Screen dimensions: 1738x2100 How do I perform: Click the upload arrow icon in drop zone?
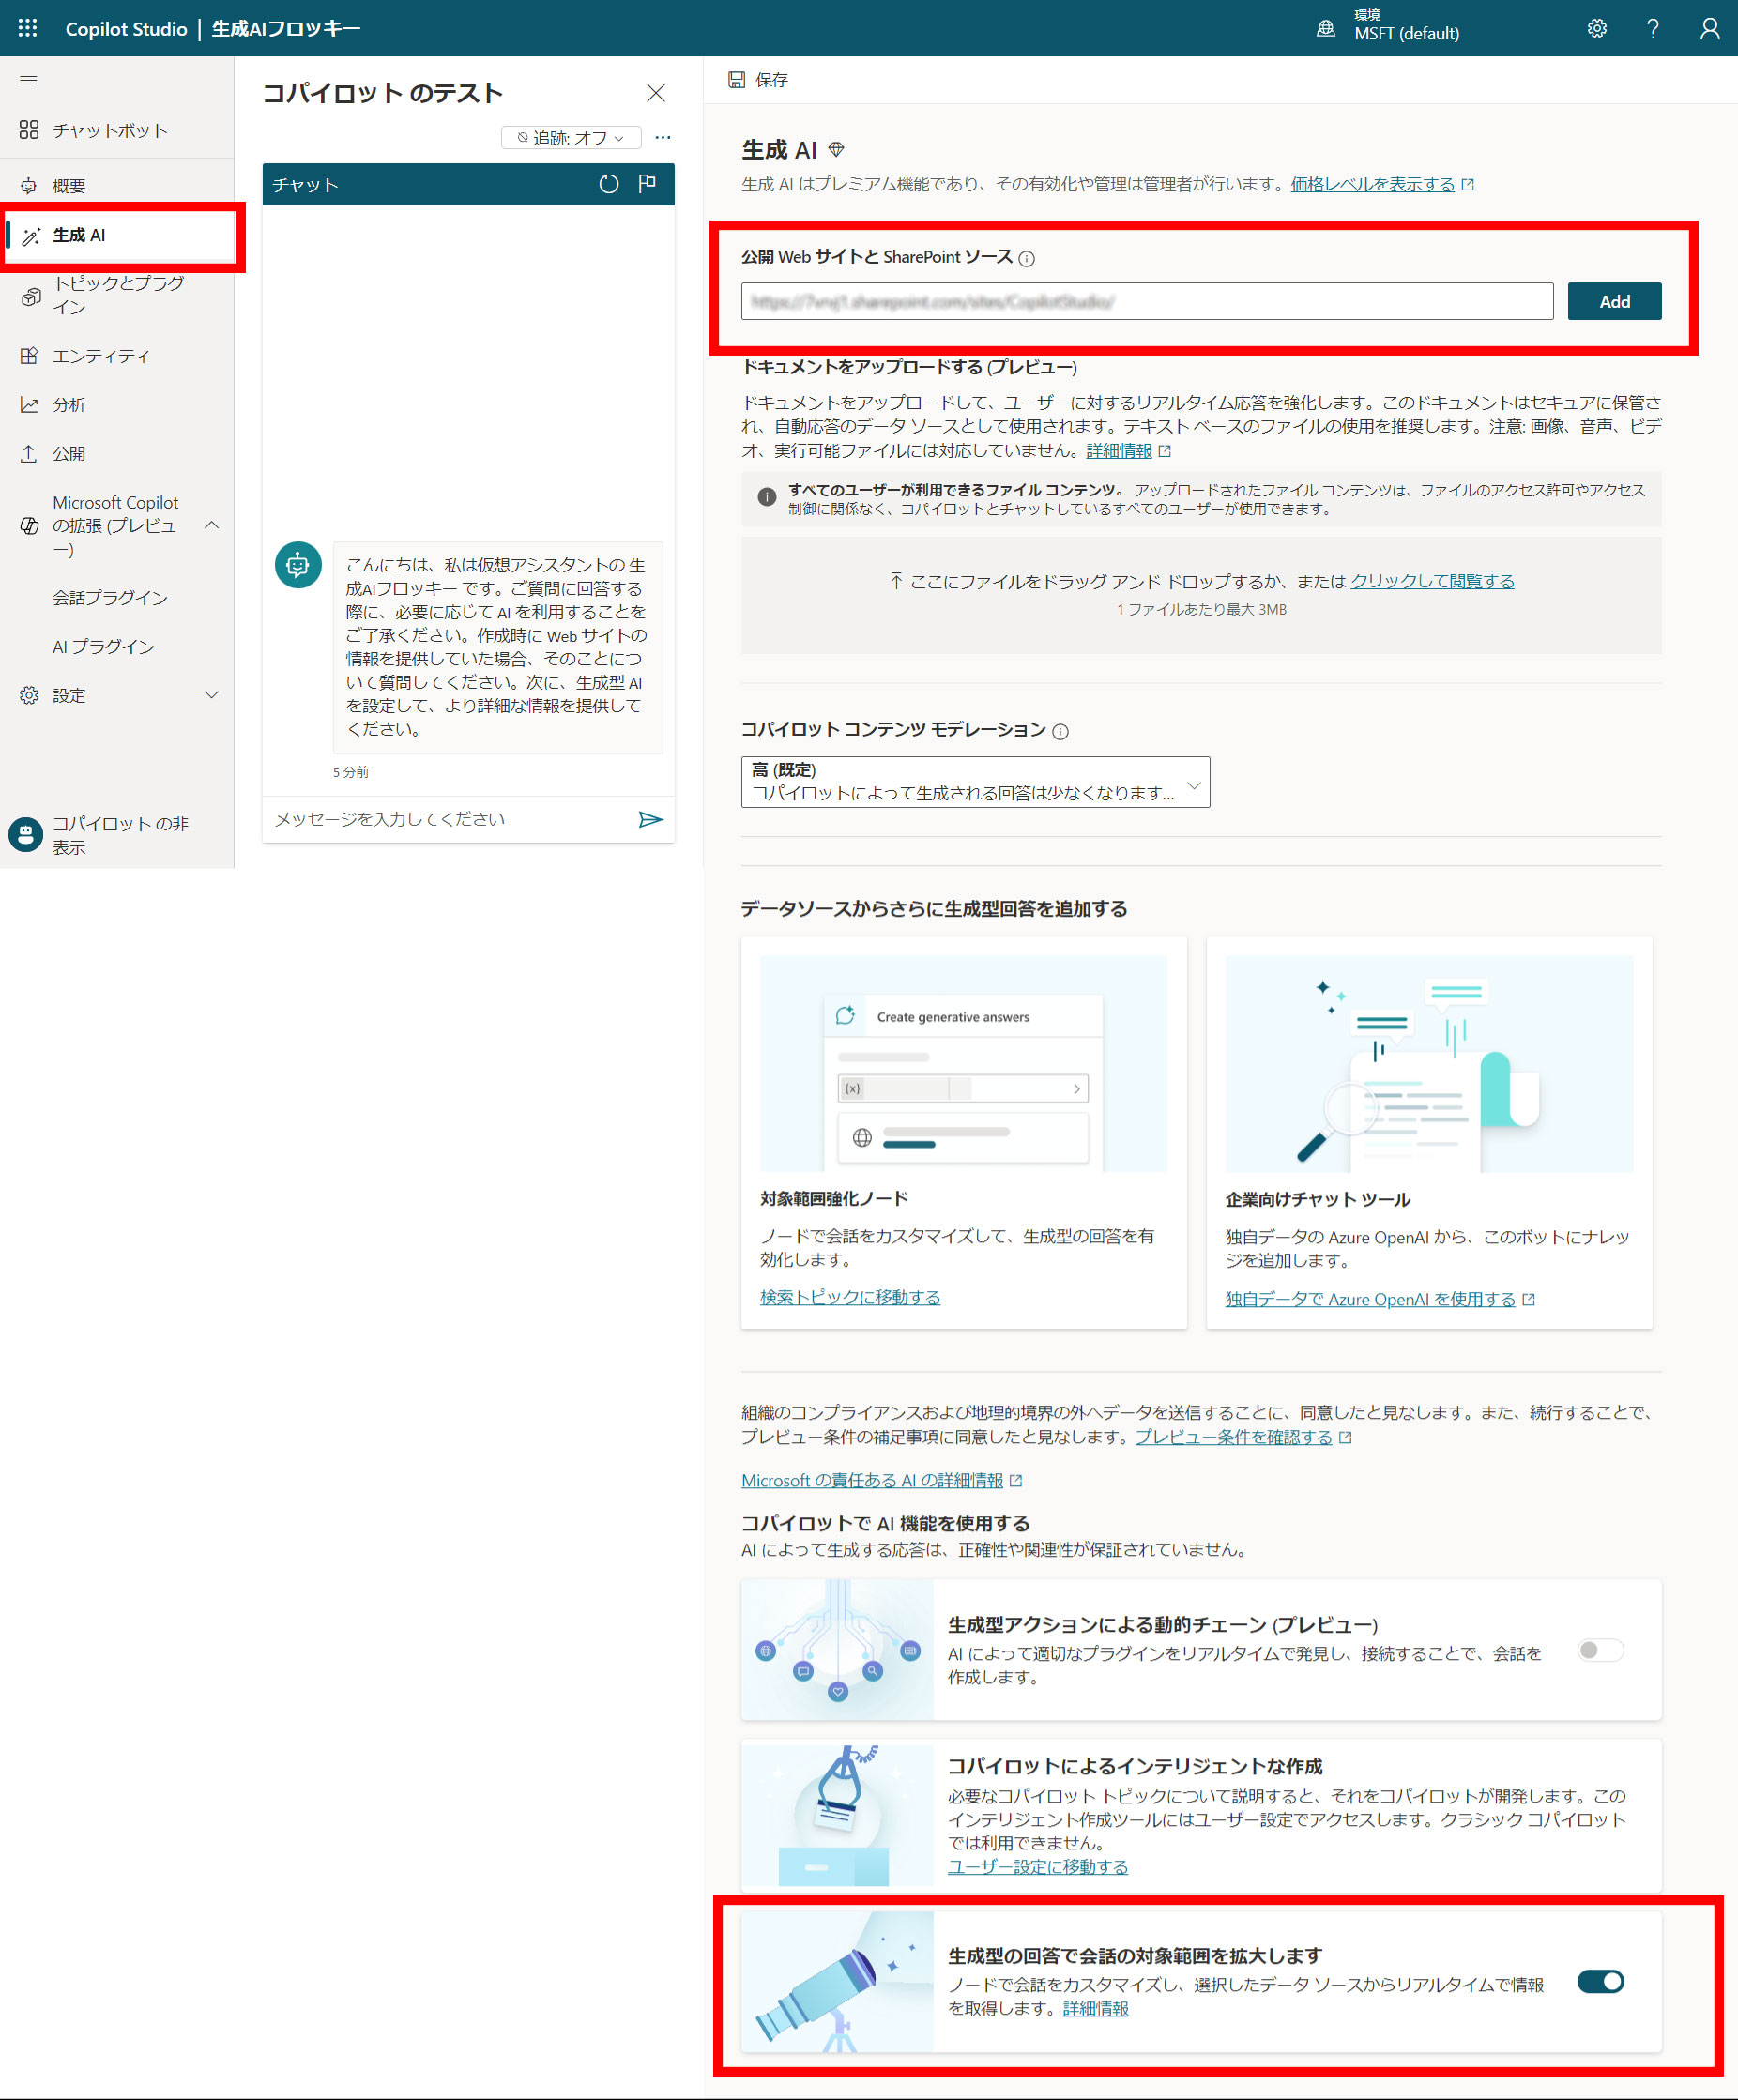[896, 581]
